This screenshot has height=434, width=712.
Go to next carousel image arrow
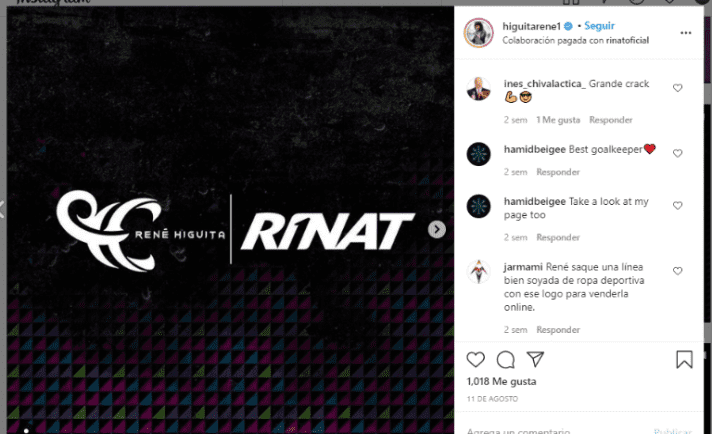click(x=437, y=229)
